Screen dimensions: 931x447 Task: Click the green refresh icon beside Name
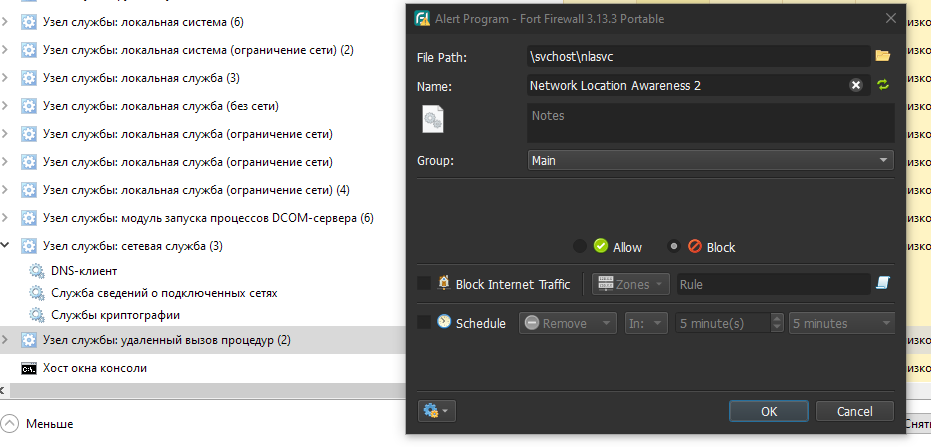pyautogui.click(x=883, y=85)
